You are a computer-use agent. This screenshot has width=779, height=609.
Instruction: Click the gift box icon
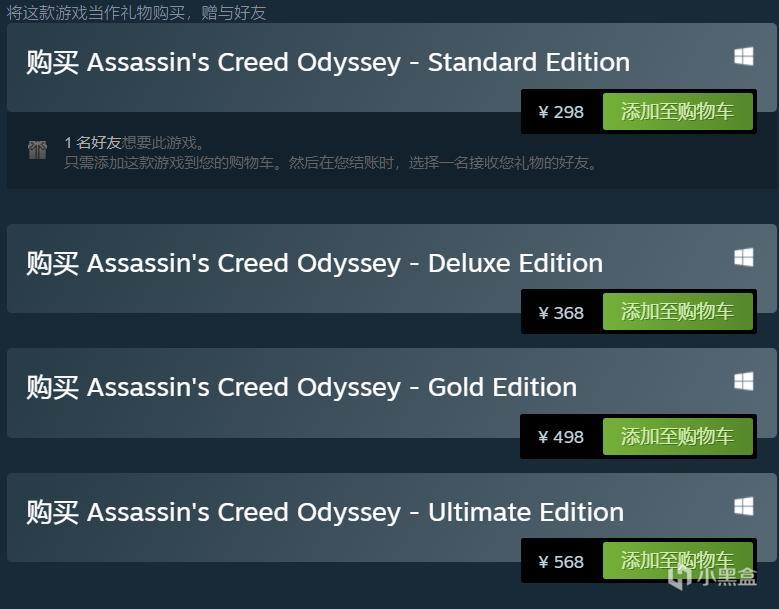[x=38, y=150]
